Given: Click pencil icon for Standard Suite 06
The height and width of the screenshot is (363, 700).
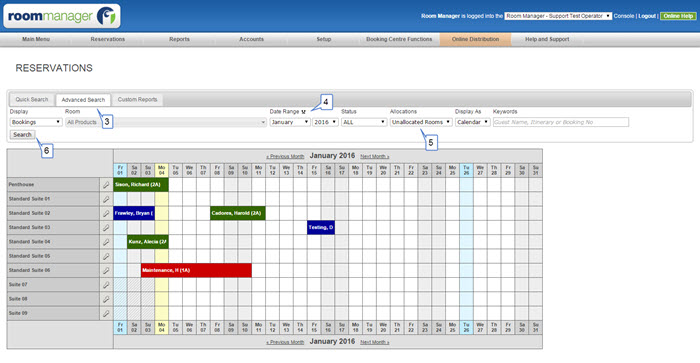Looking at the screenshot, I should 106,270.
